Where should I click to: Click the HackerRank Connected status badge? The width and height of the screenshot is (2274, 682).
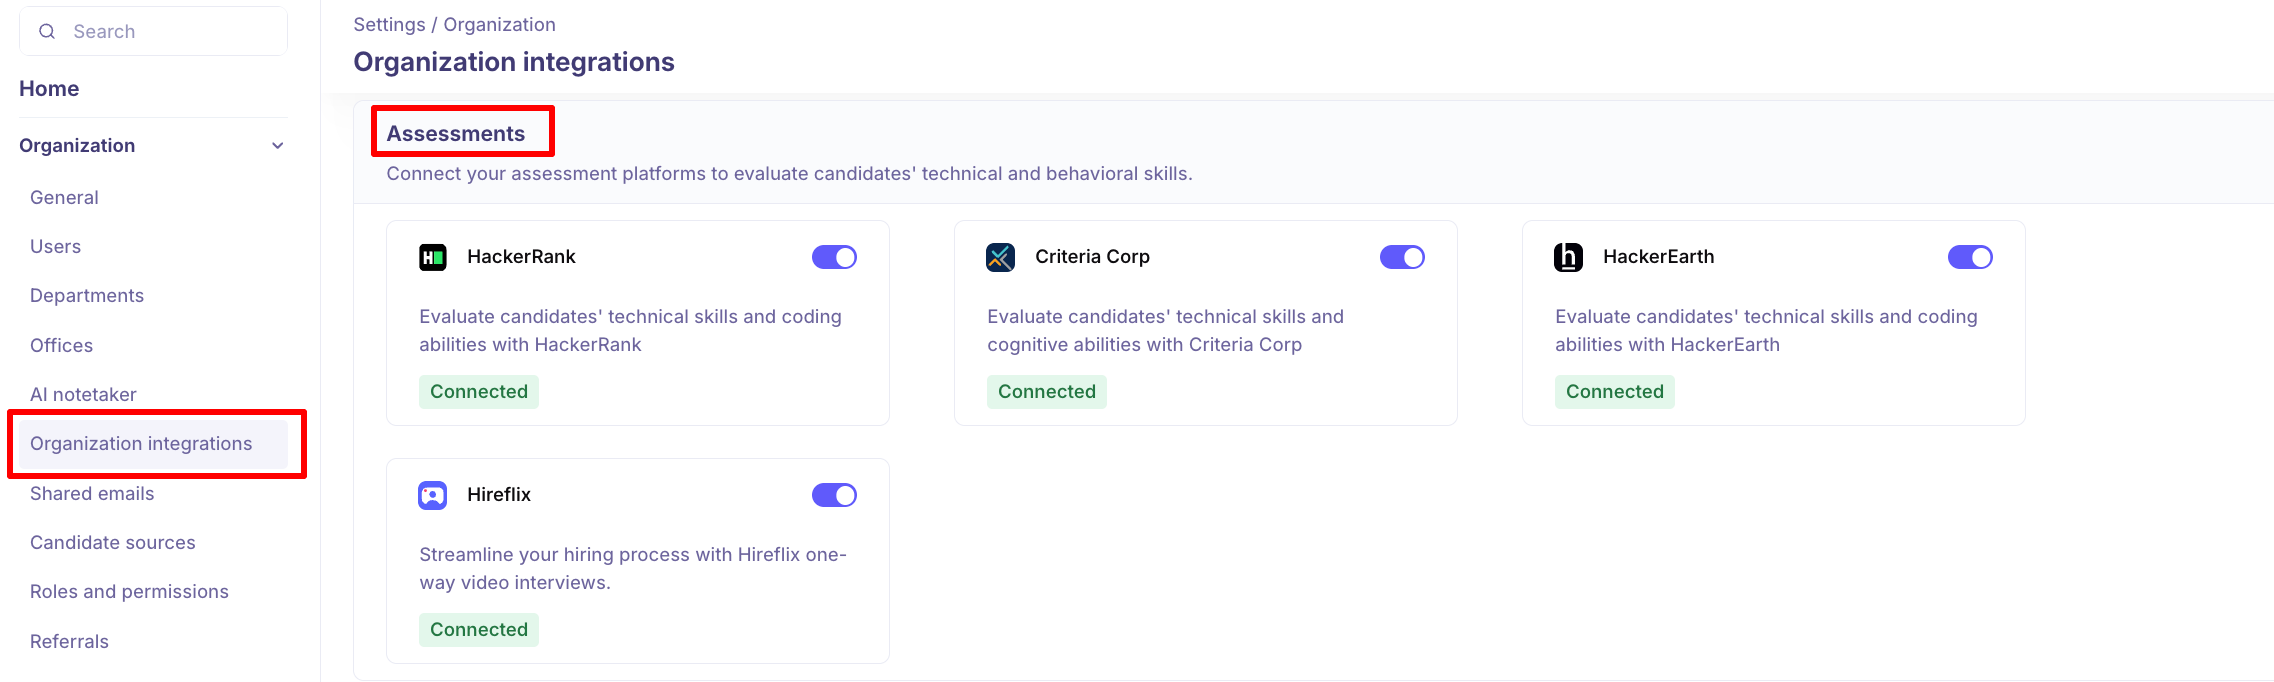(x=479, y=392)
